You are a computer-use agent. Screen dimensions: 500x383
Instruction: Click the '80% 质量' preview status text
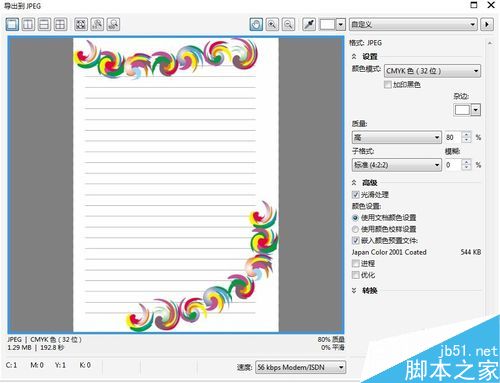click(x=331, y=340)
